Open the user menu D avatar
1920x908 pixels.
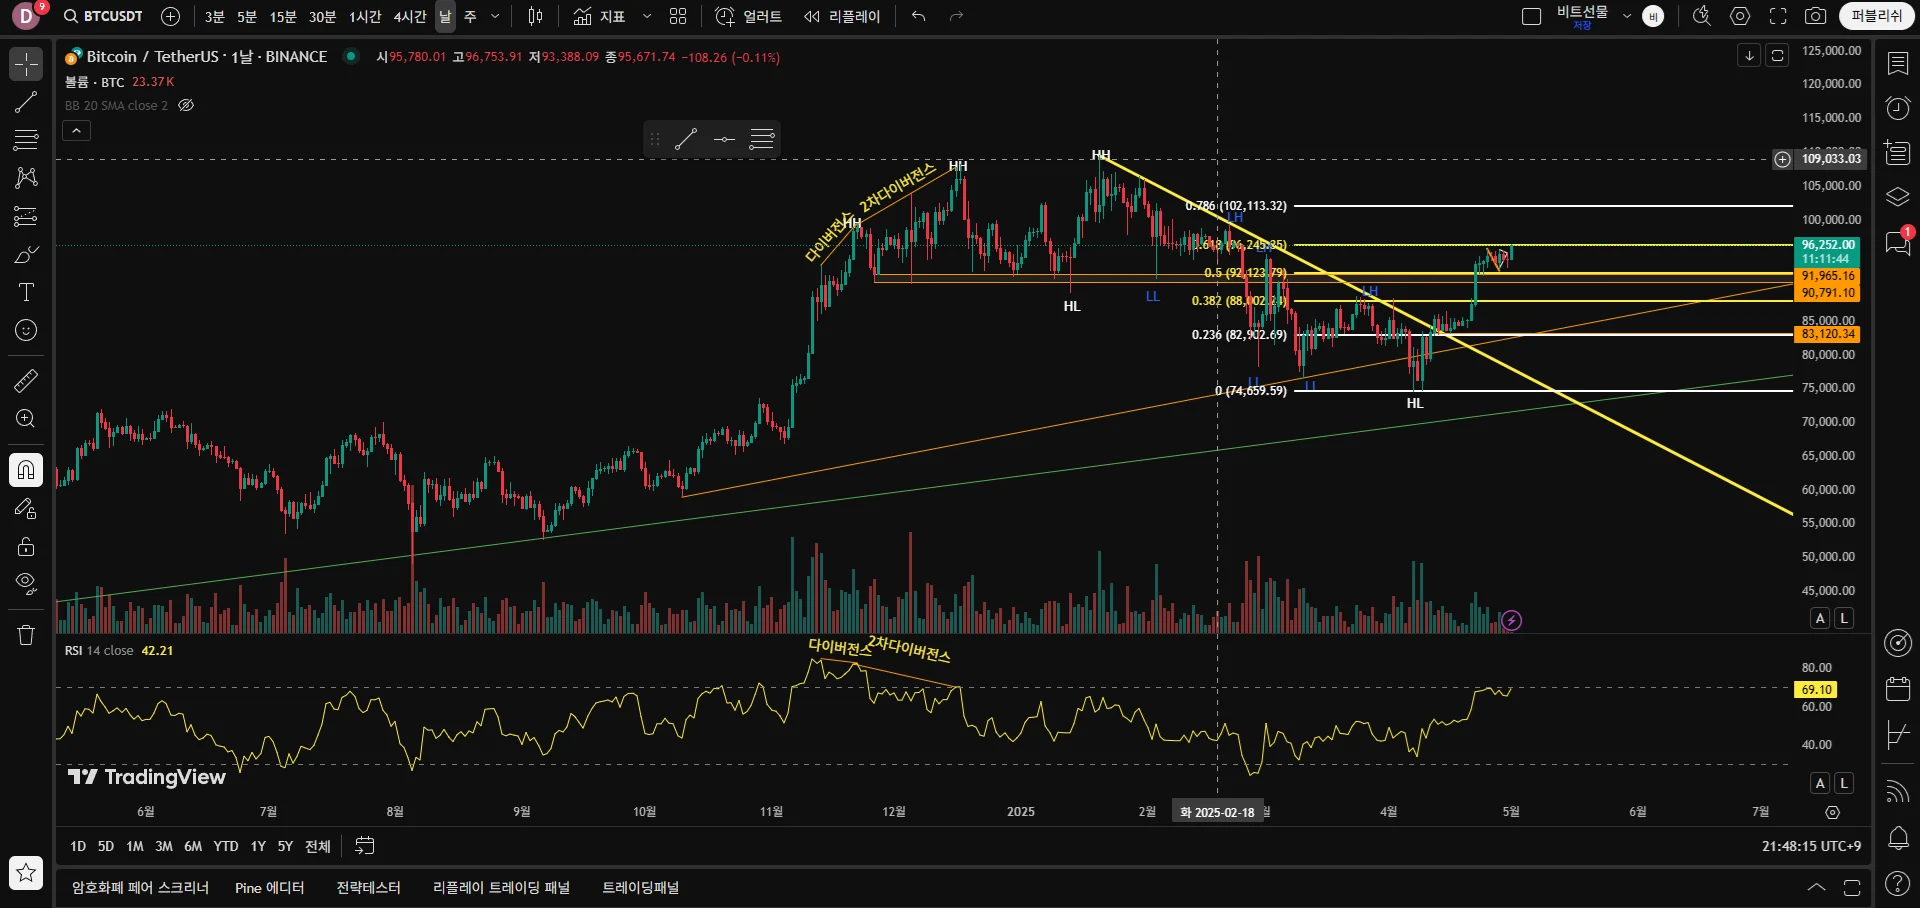pyautogui.click(x=26, y=16)
